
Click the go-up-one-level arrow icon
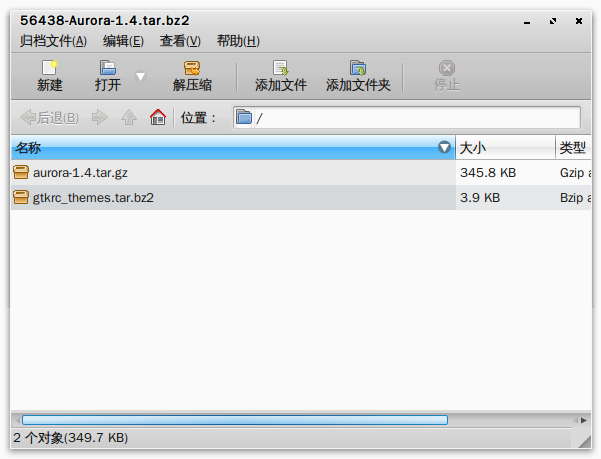129,117
